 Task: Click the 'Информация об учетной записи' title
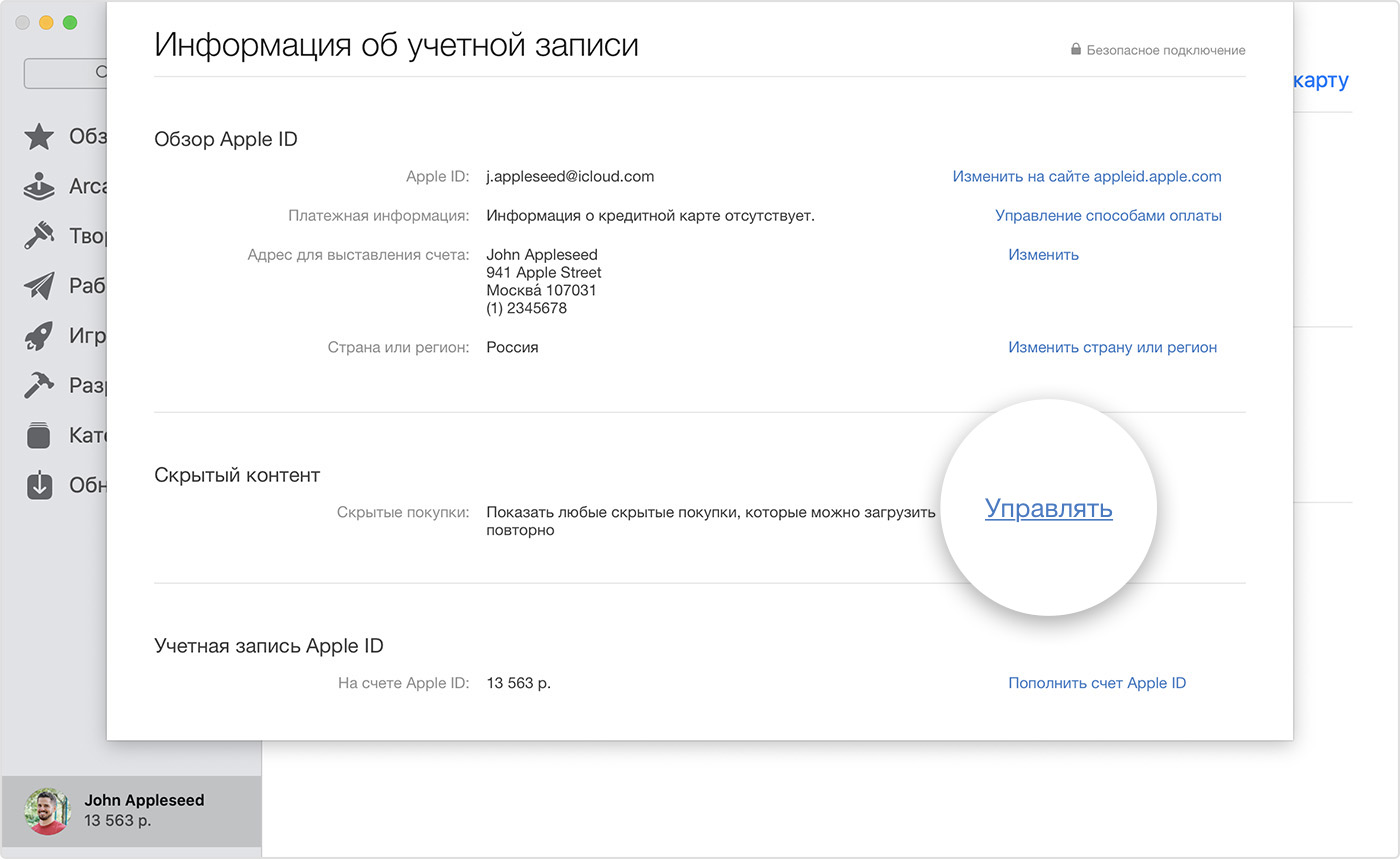[396, 45]
